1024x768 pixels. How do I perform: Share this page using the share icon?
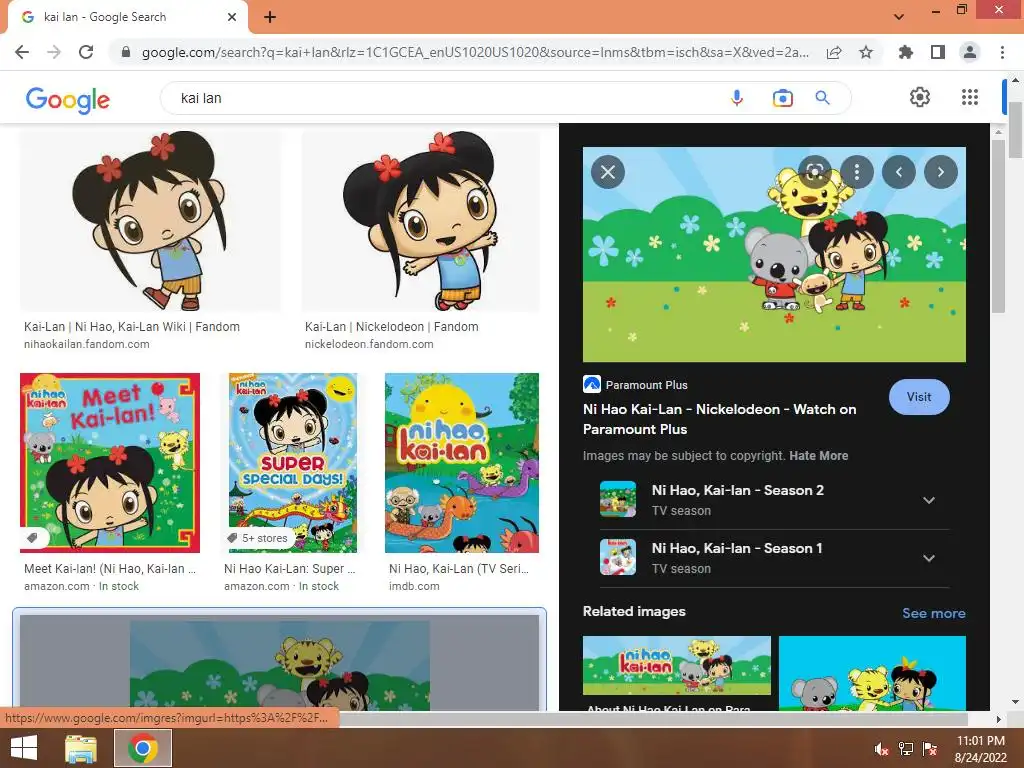tap(834, 52)
